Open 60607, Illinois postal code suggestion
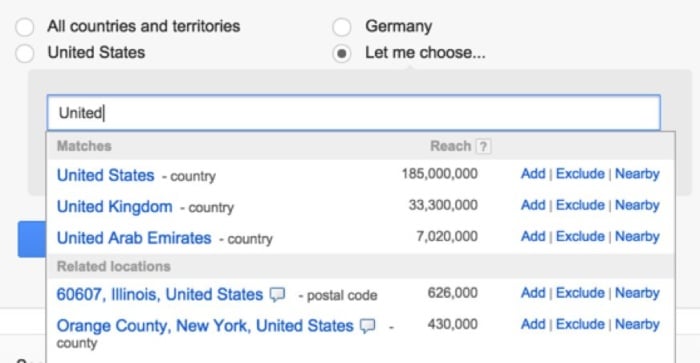Viewport: 700px width, 363px height. [160, 295]
